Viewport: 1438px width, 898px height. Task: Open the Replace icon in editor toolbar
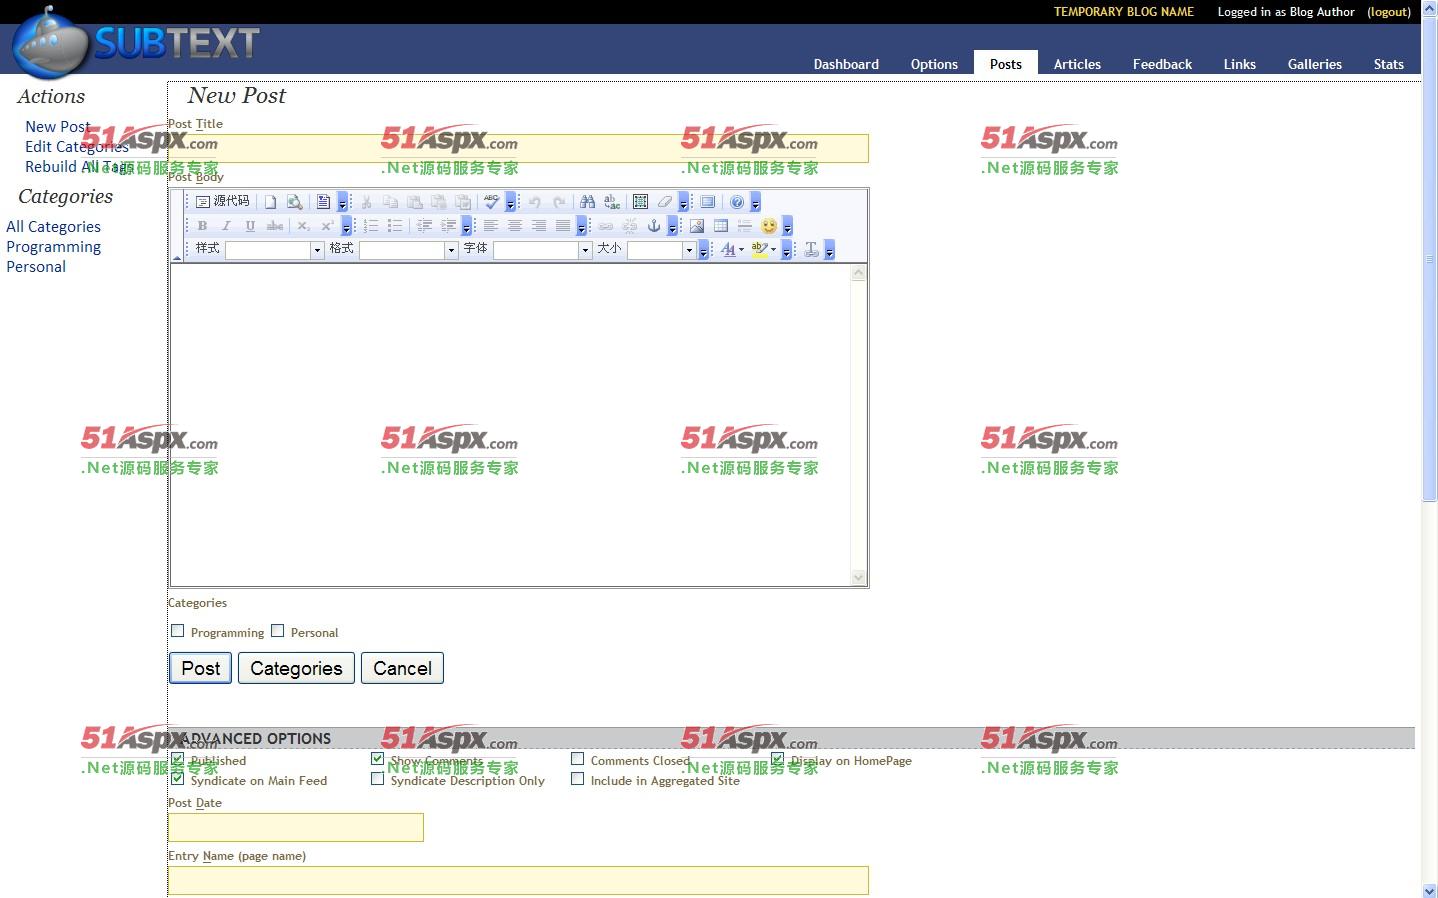(612, 202)
